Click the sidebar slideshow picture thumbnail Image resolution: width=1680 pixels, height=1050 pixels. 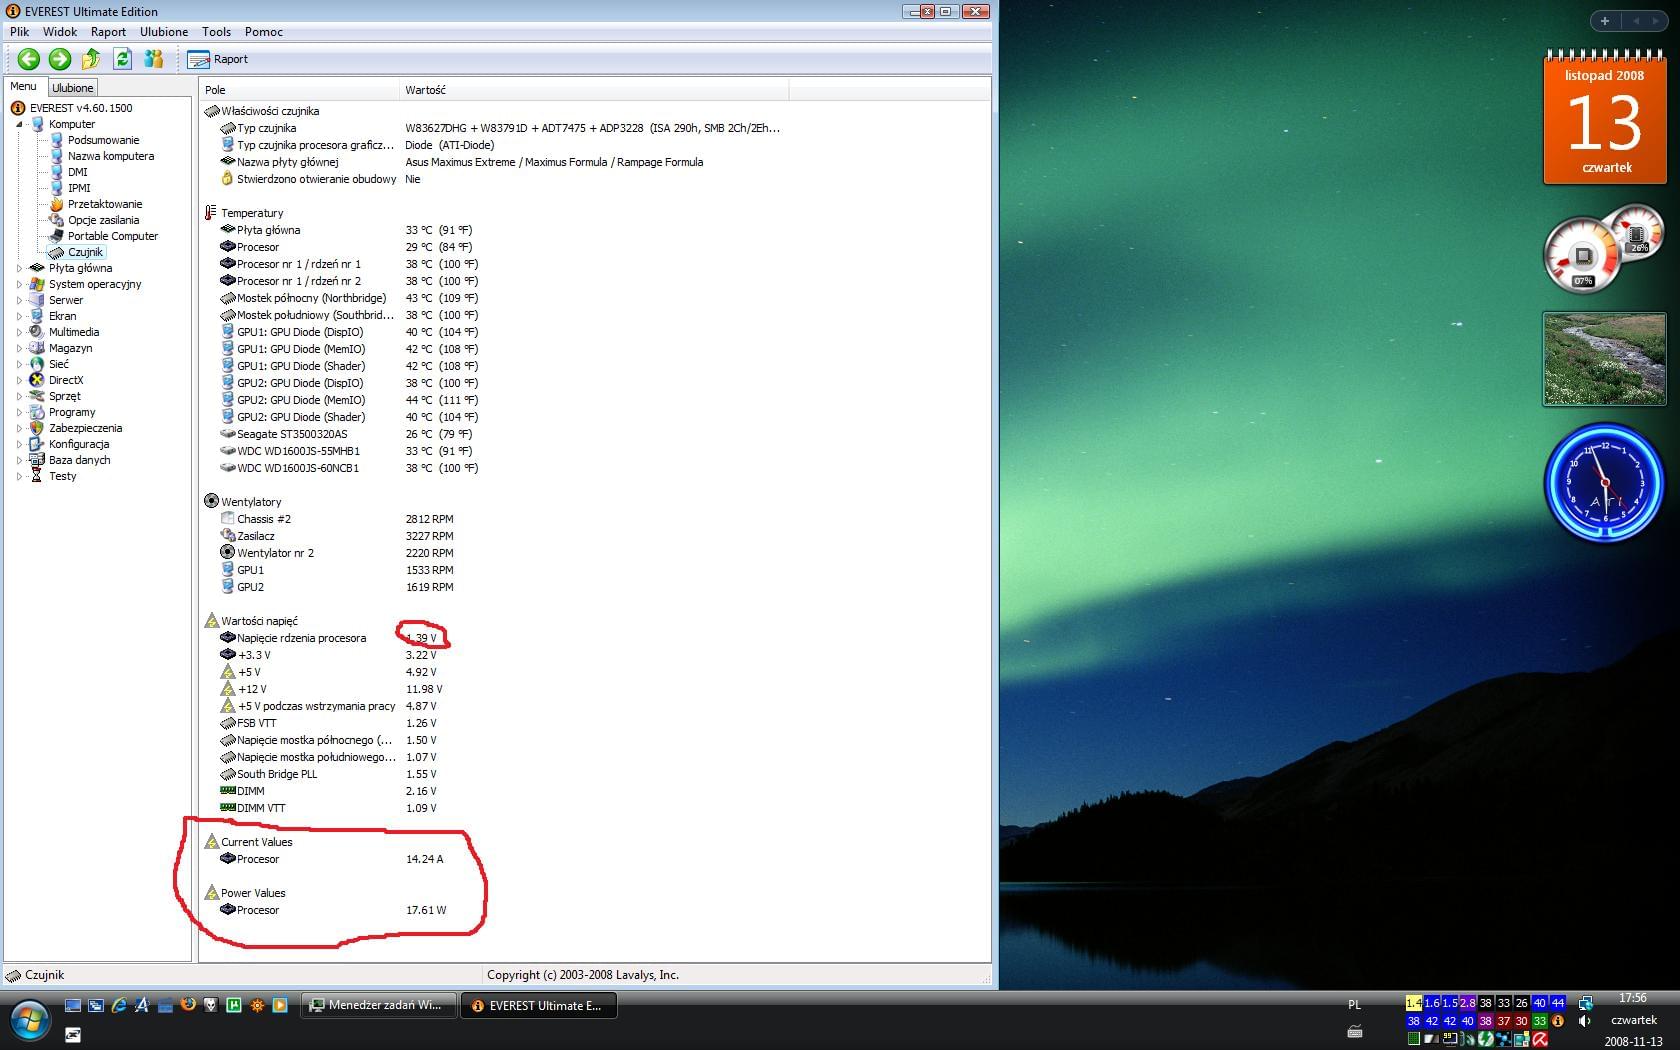click(x=1604, y=359)
